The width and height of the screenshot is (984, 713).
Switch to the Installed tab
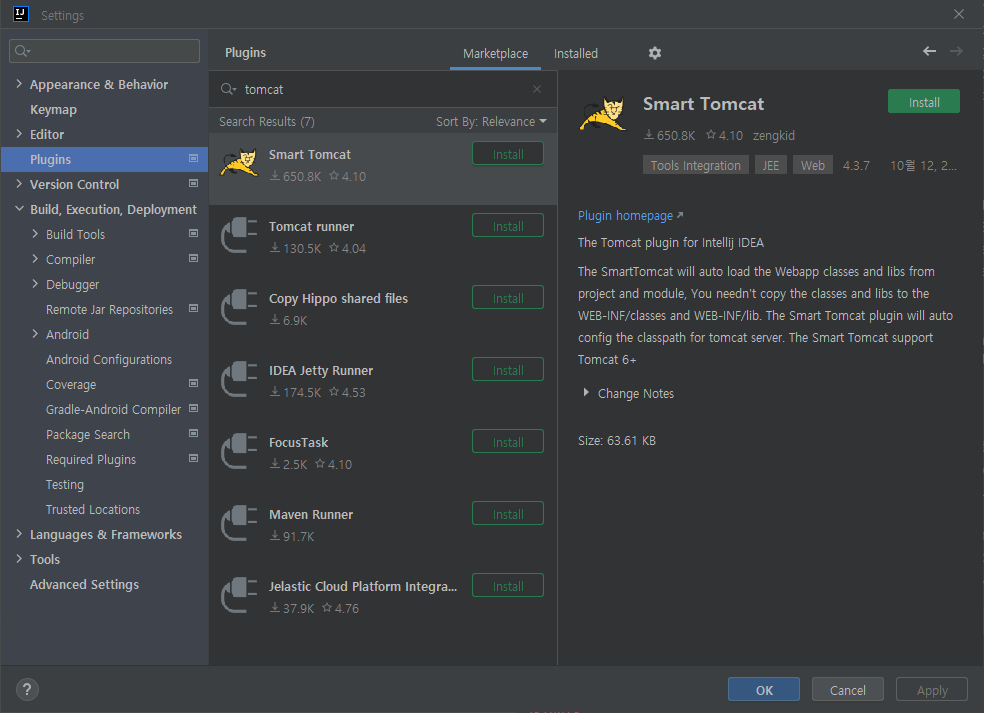click(575, 54)
